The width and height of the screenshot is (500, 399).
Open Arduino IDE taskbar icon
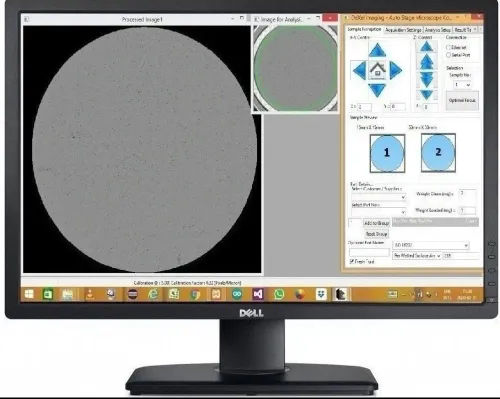[237, 294]
